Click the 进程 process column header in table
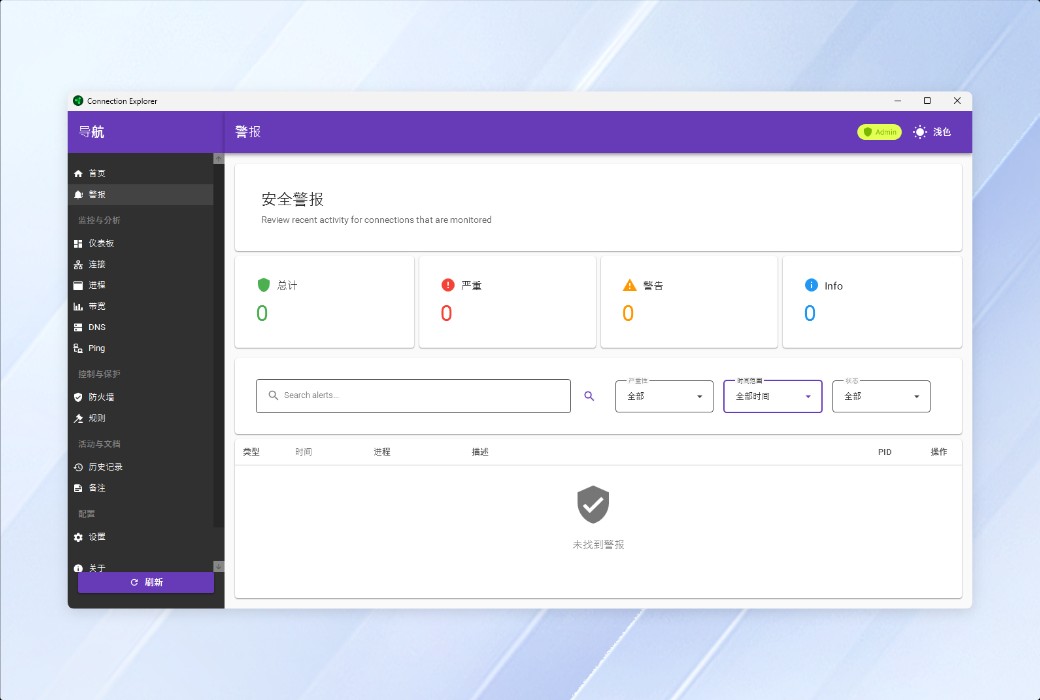 pos(382,452)
